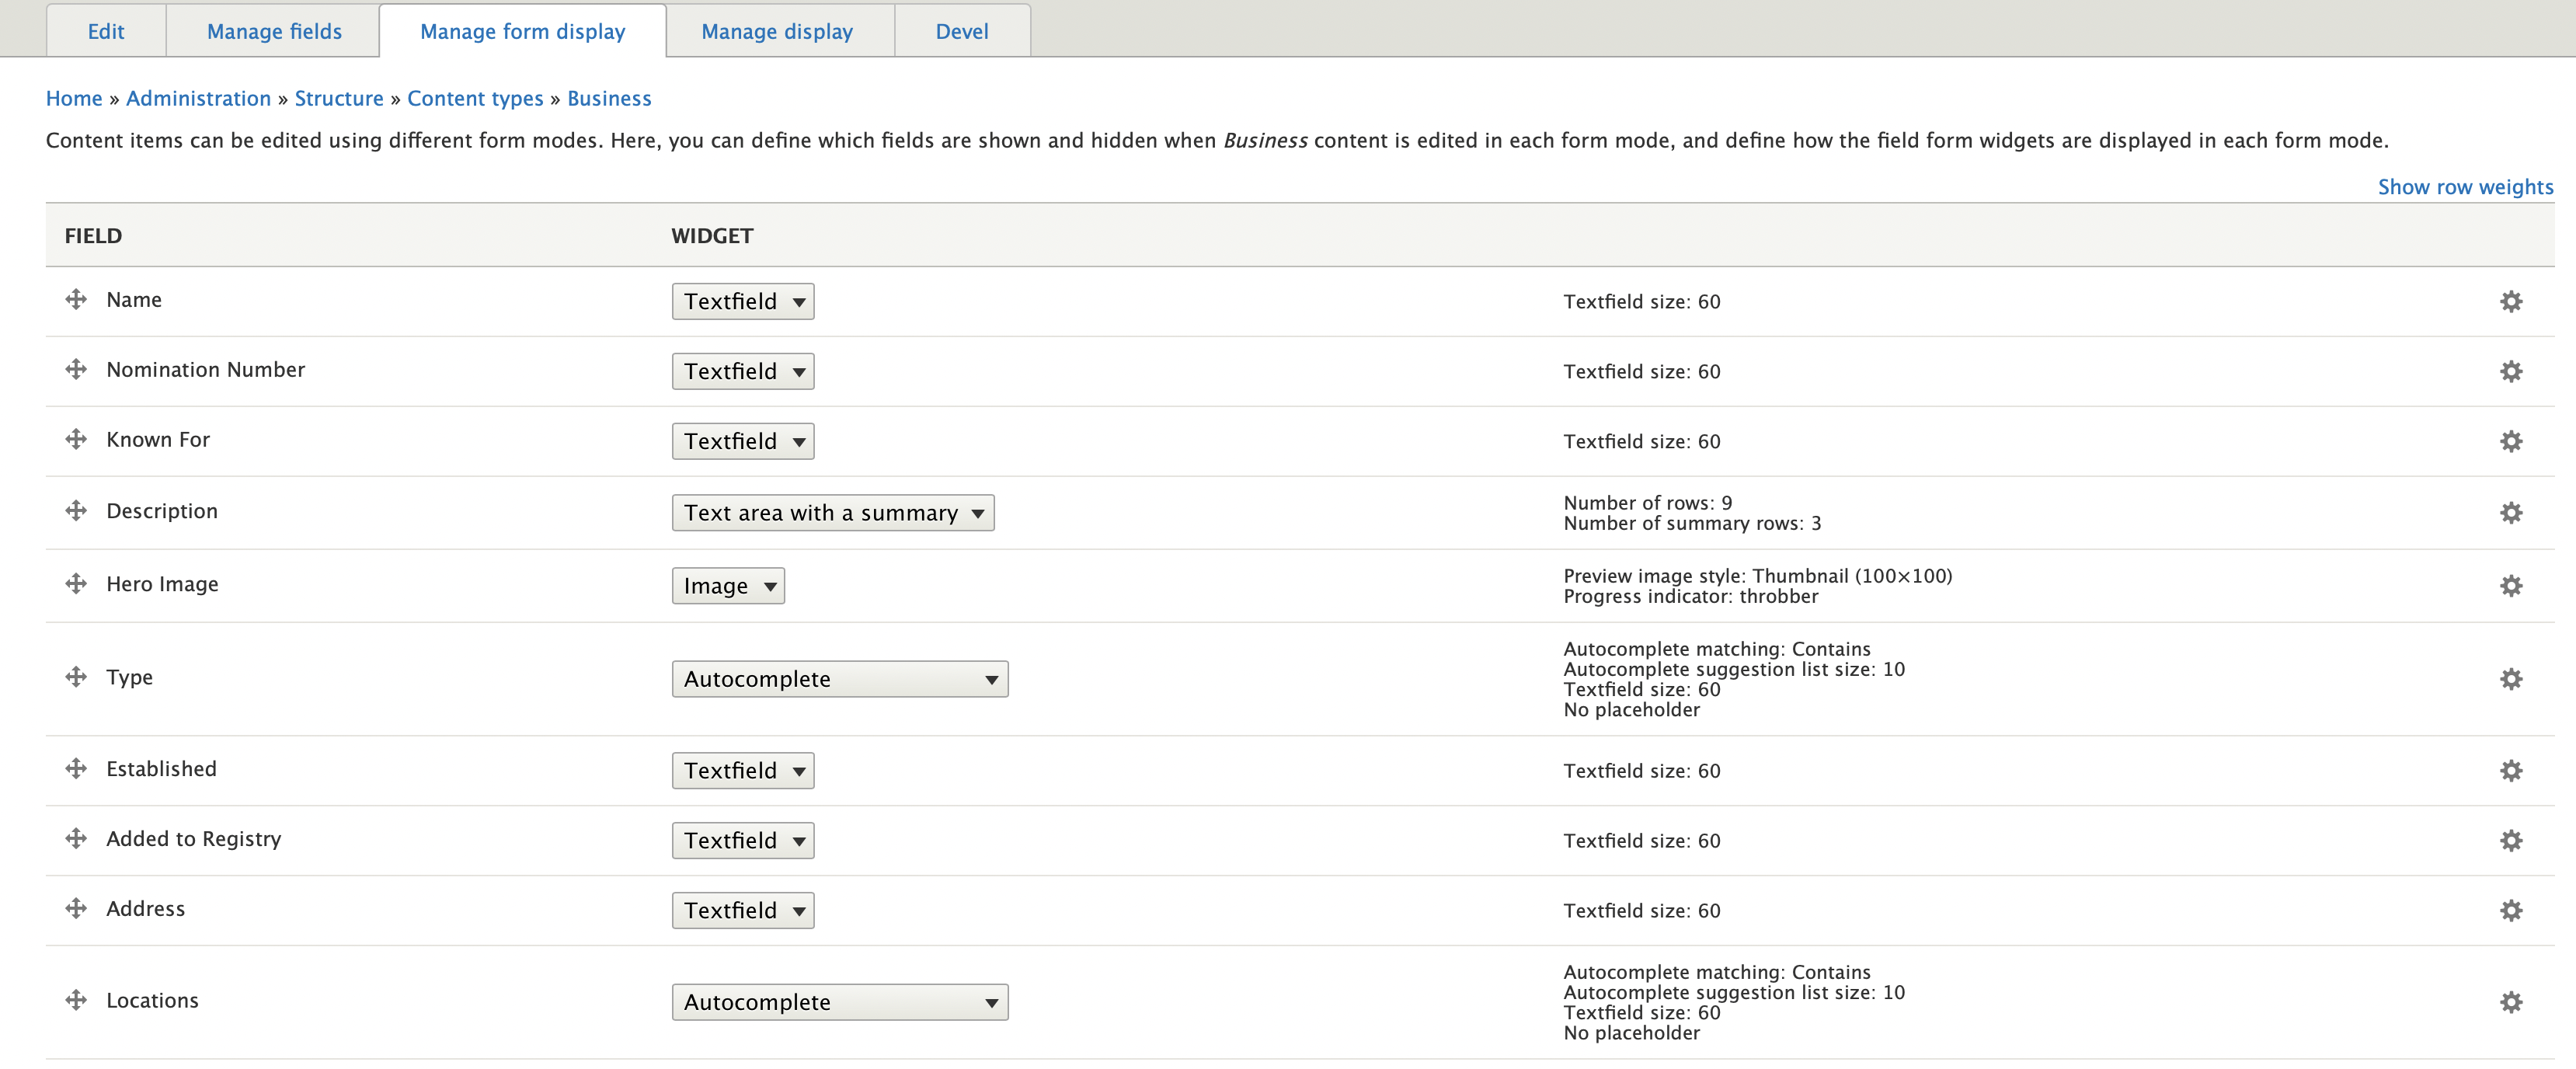Open gear settings for Added to Registry
This screenshot has width=2576, height=1069.
[x=2510, y=840]
